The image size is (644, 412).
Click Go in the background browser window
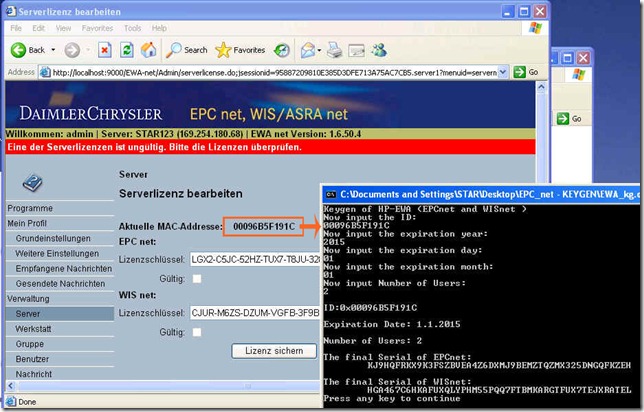point(569,119)
